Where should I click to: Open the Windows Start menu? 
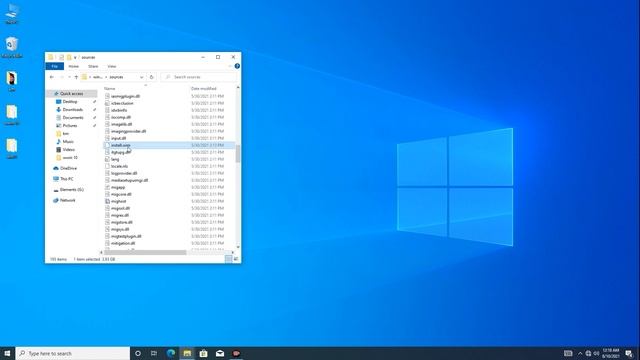coord(7,353)
